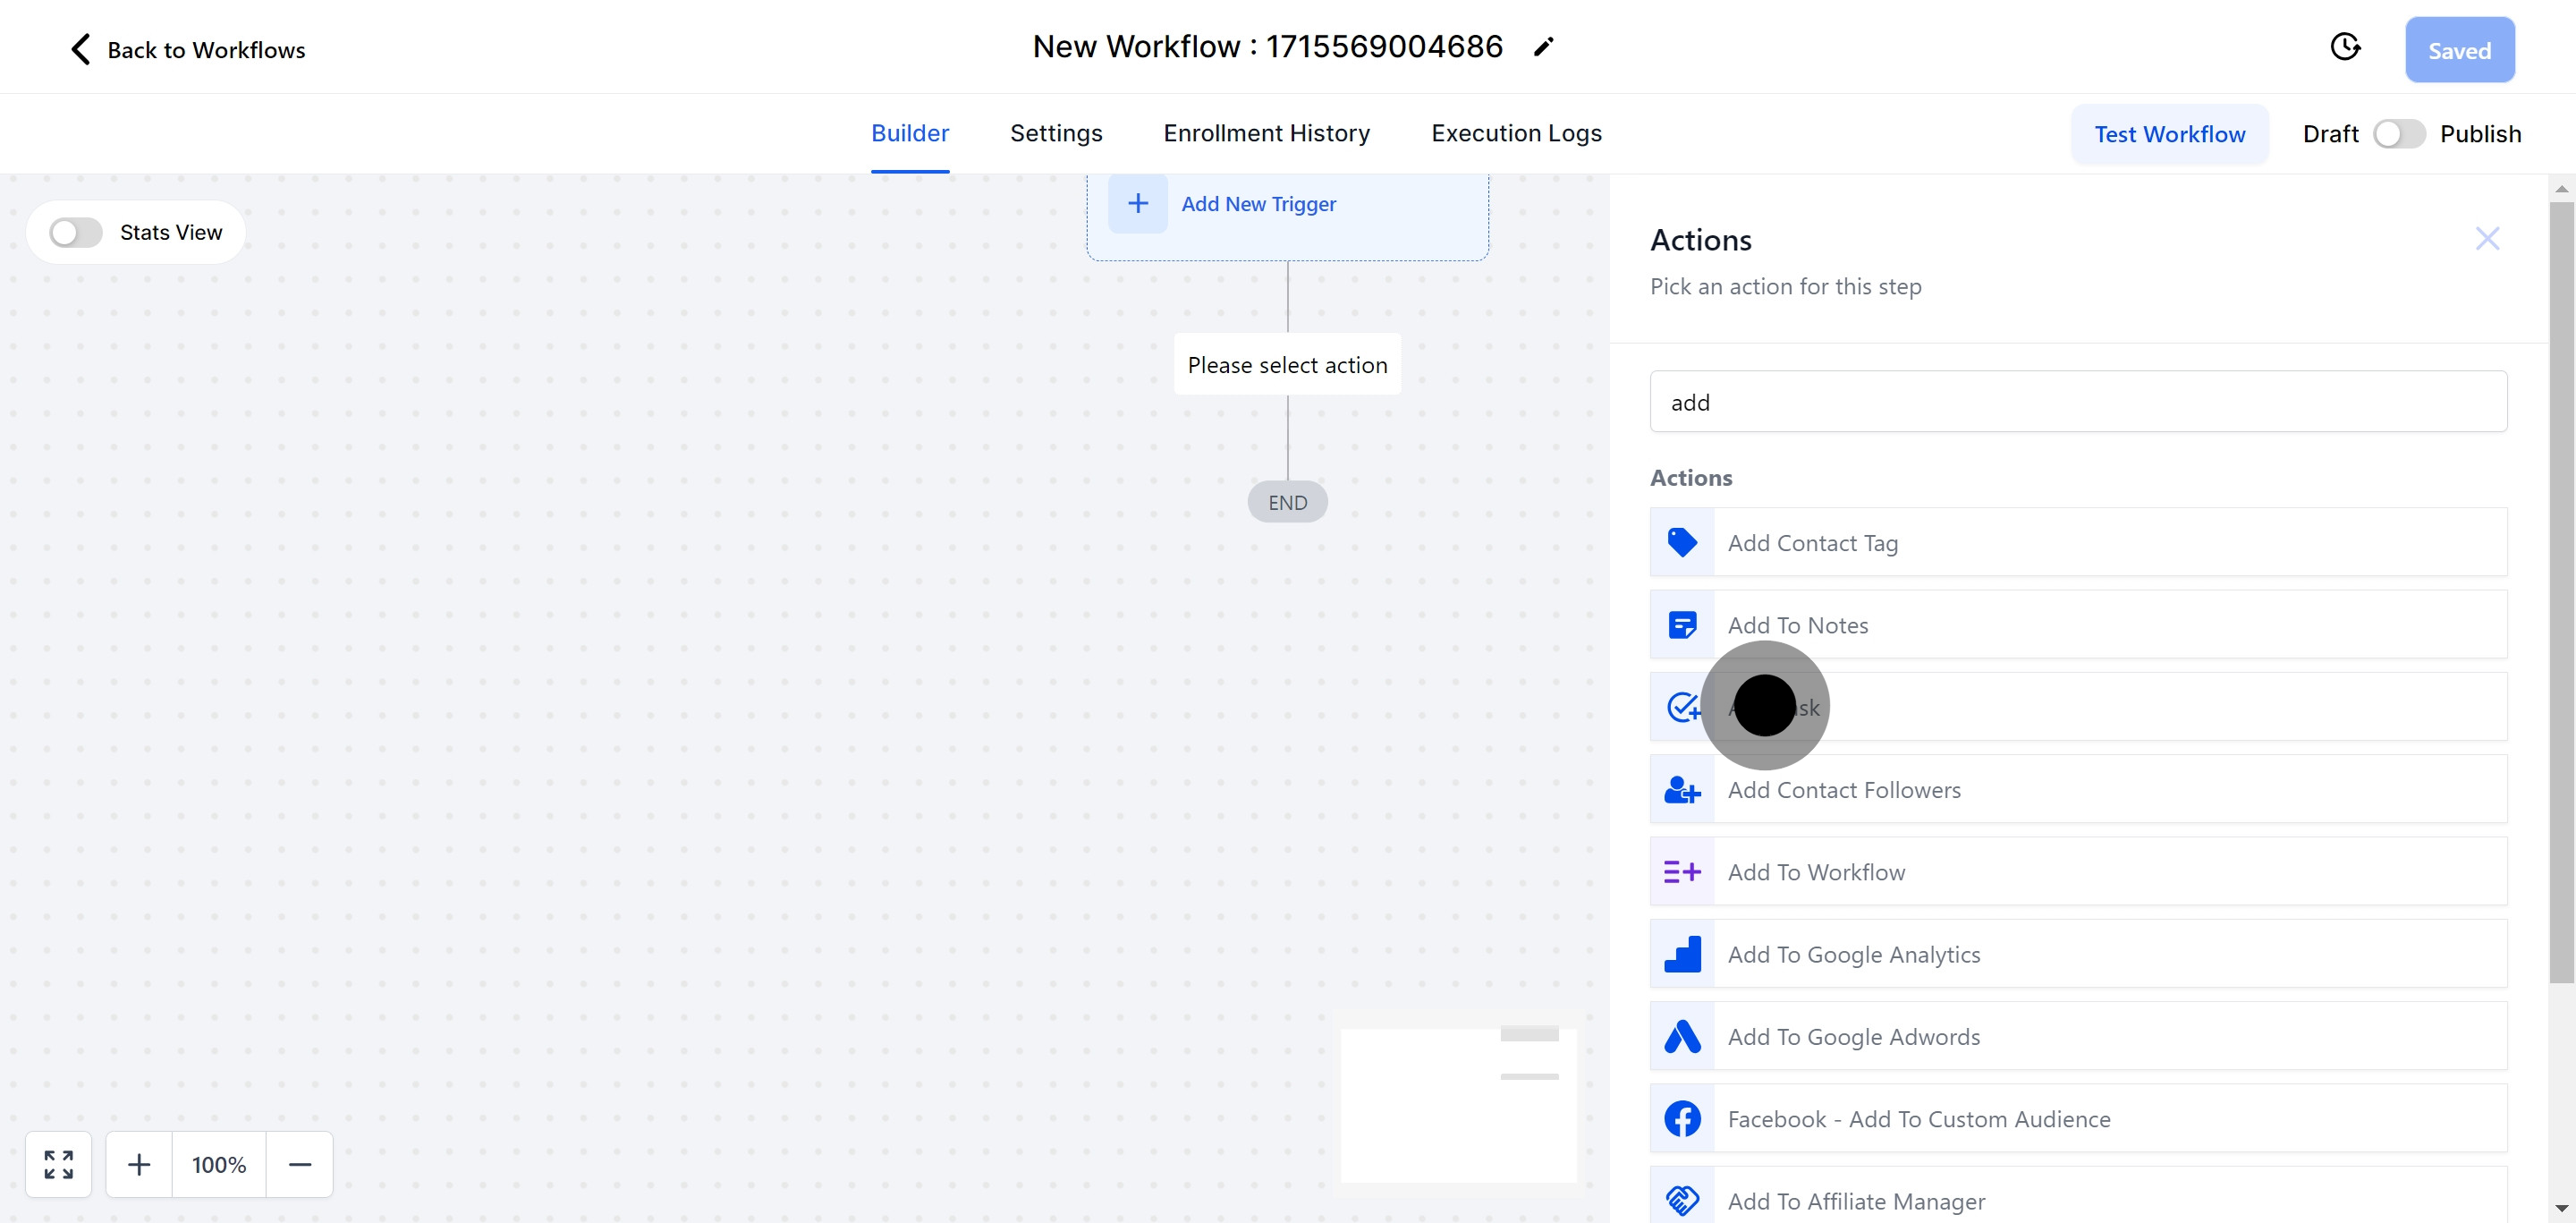
Task: Select the Facebook Custom Audience icon
Action: tap(1682, 1119)
